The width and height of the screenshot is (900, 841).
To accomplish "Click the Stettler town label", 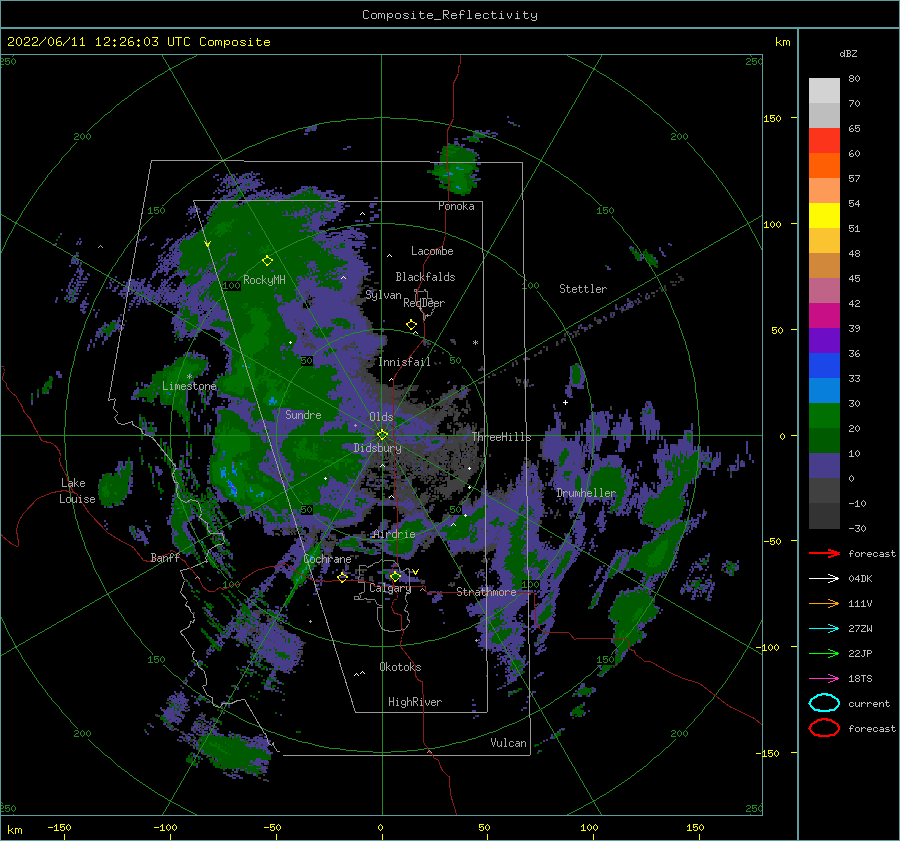I will (583, 289).
